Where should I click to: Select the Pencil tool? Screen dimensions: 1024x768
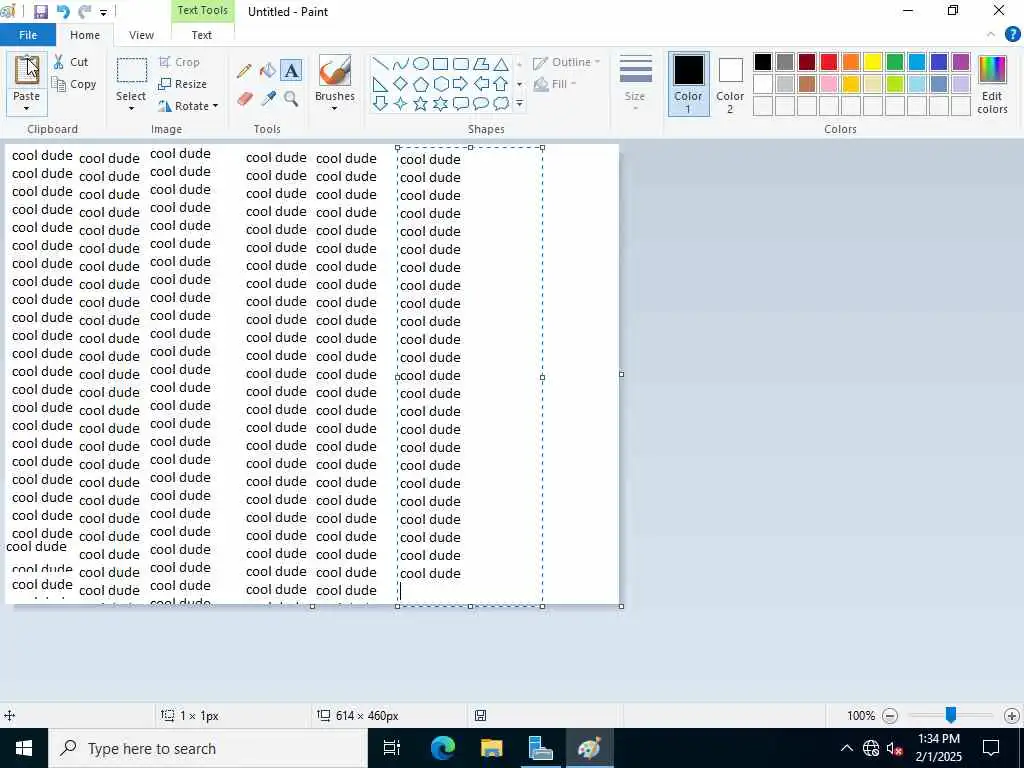(244, 71)
